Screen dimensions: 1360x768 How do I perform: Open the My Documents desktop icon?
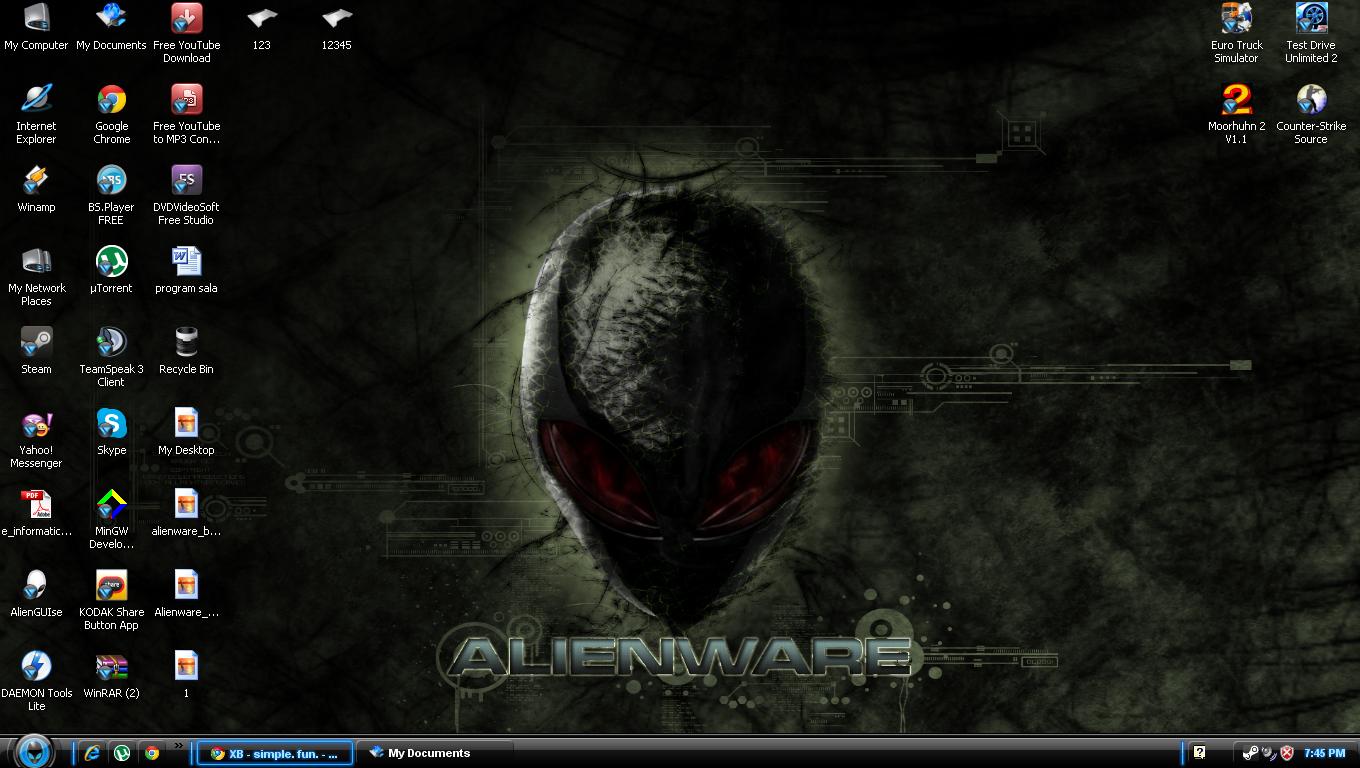pos(111,27)
